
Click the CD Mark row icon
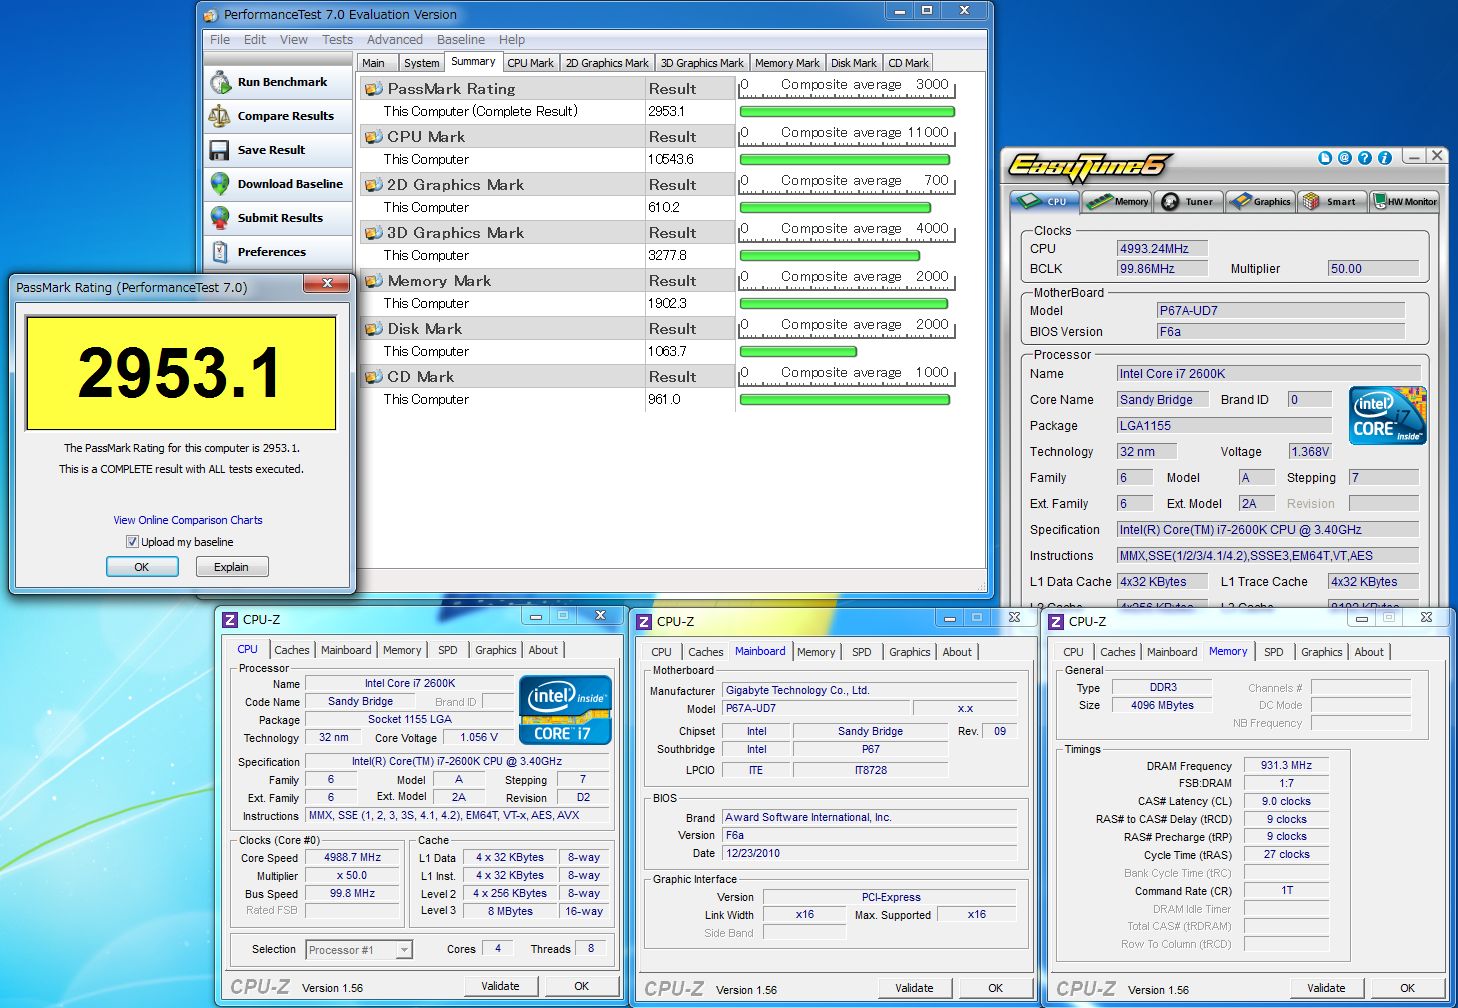(x=374, y=377)
